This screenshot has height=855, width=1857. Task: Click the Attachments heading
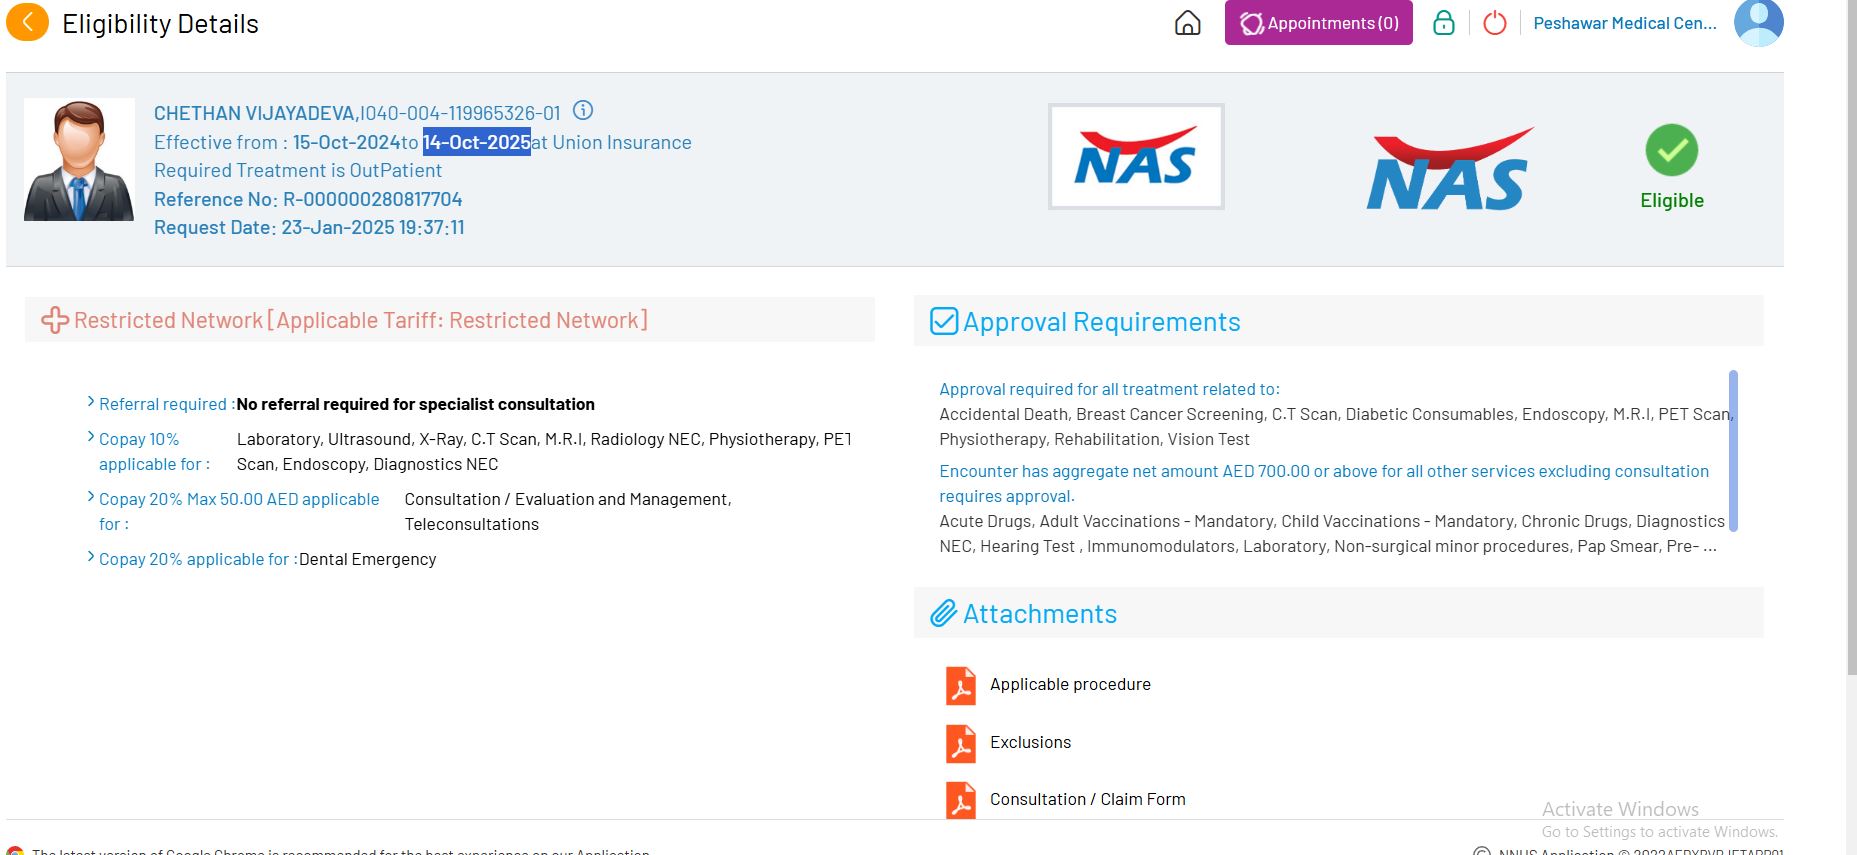pyautogui.click(x=1040, y=614)
